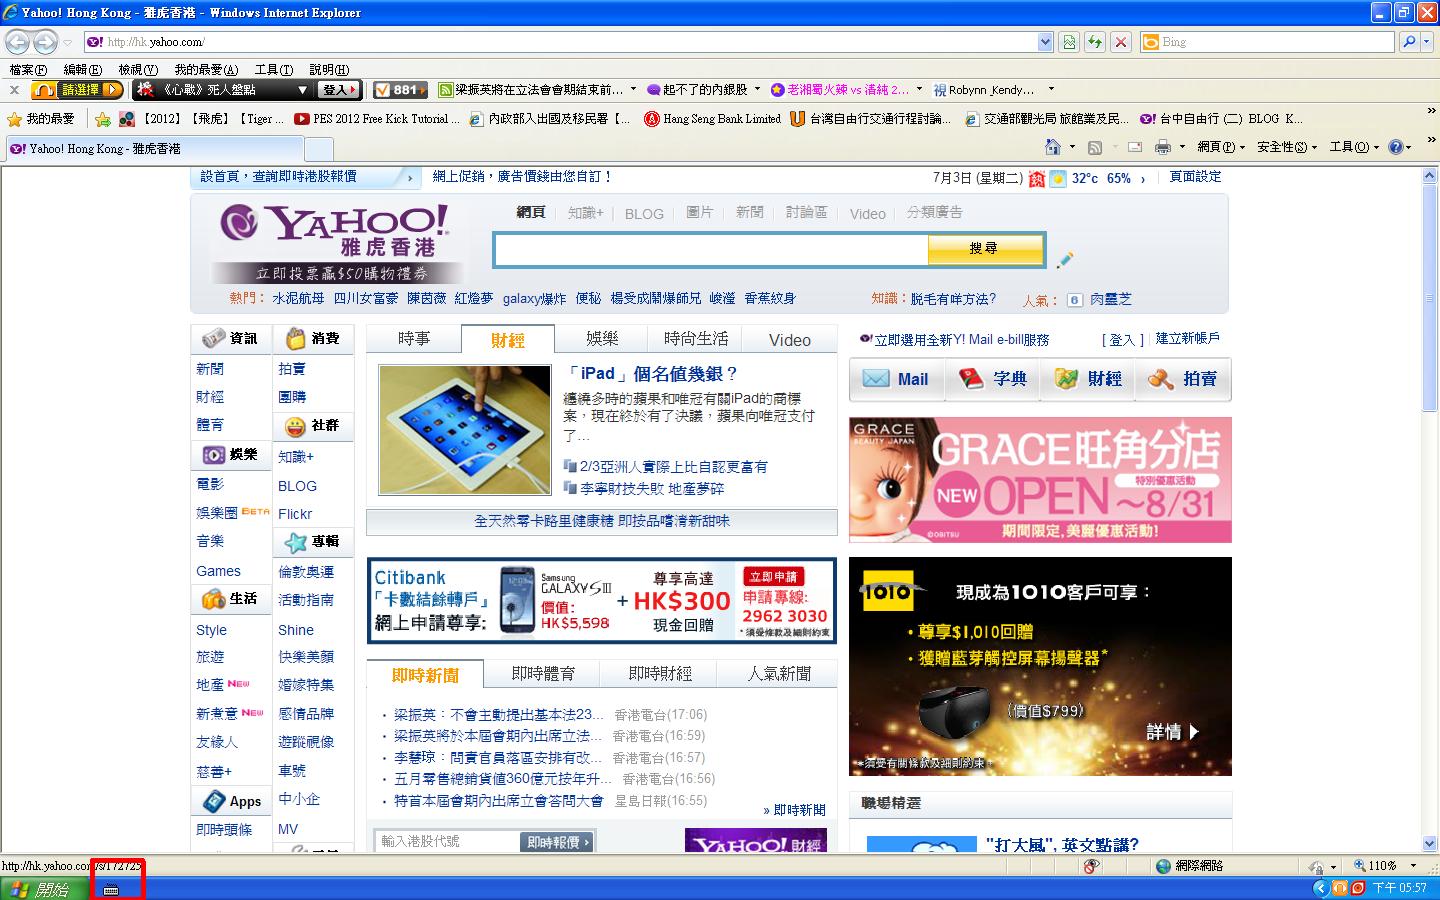
Task: Open the Hang Seng Bank Limited favorite
Action: coord(713,119)
